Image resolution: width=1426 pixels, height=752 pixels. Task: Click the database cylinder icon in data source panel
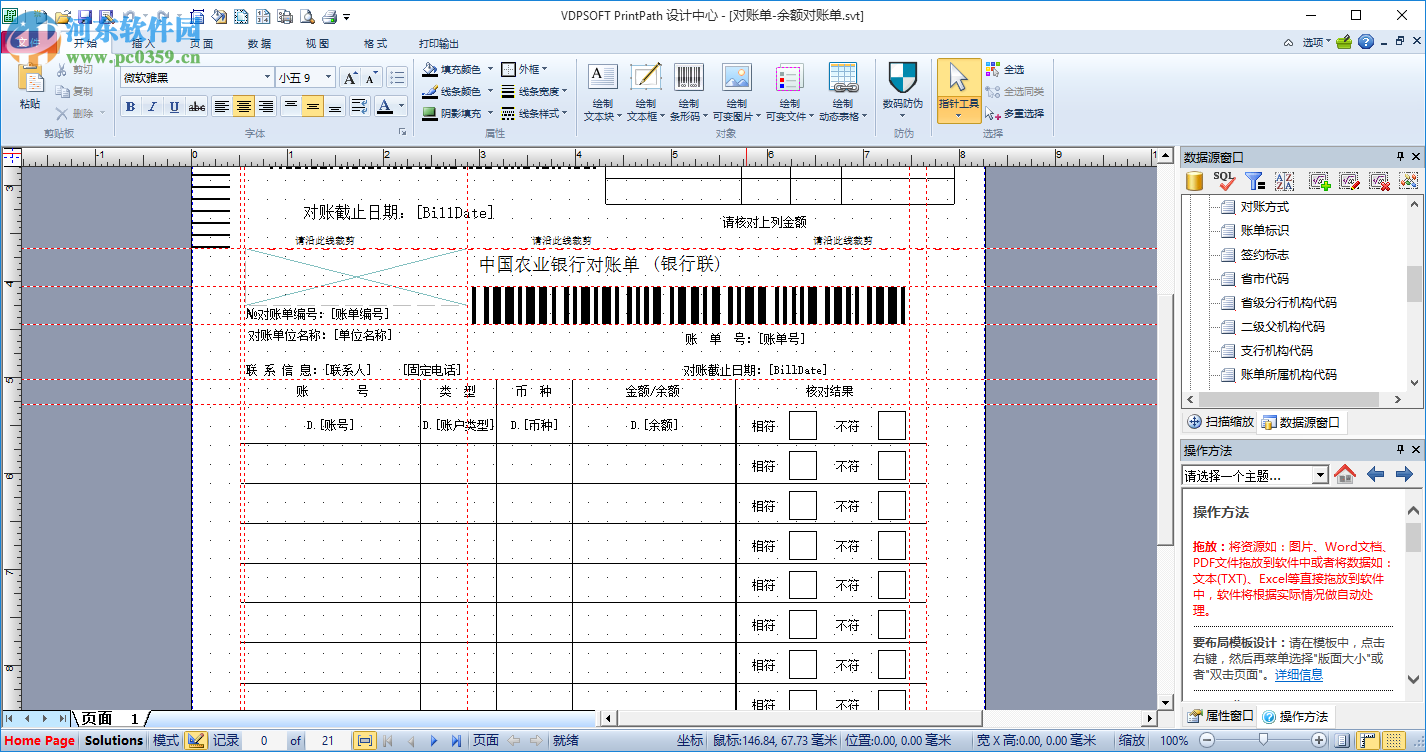coord(1194,181)
